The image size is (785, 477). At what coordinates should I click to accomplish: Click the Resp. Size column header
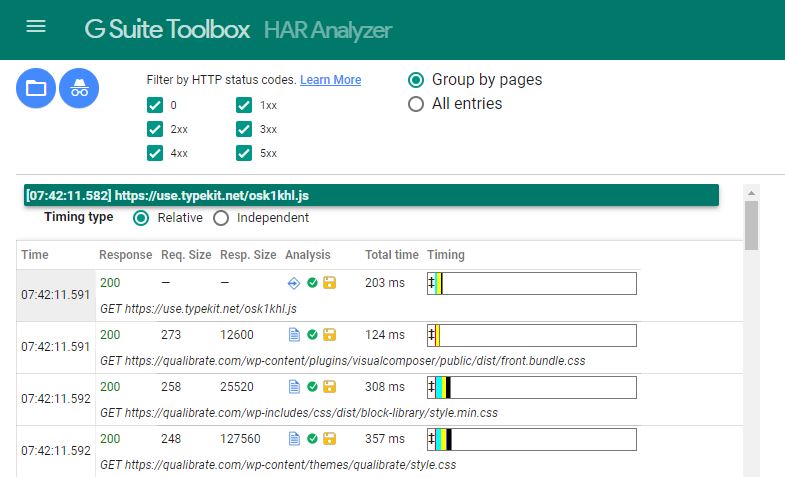(x=248, y=255)
